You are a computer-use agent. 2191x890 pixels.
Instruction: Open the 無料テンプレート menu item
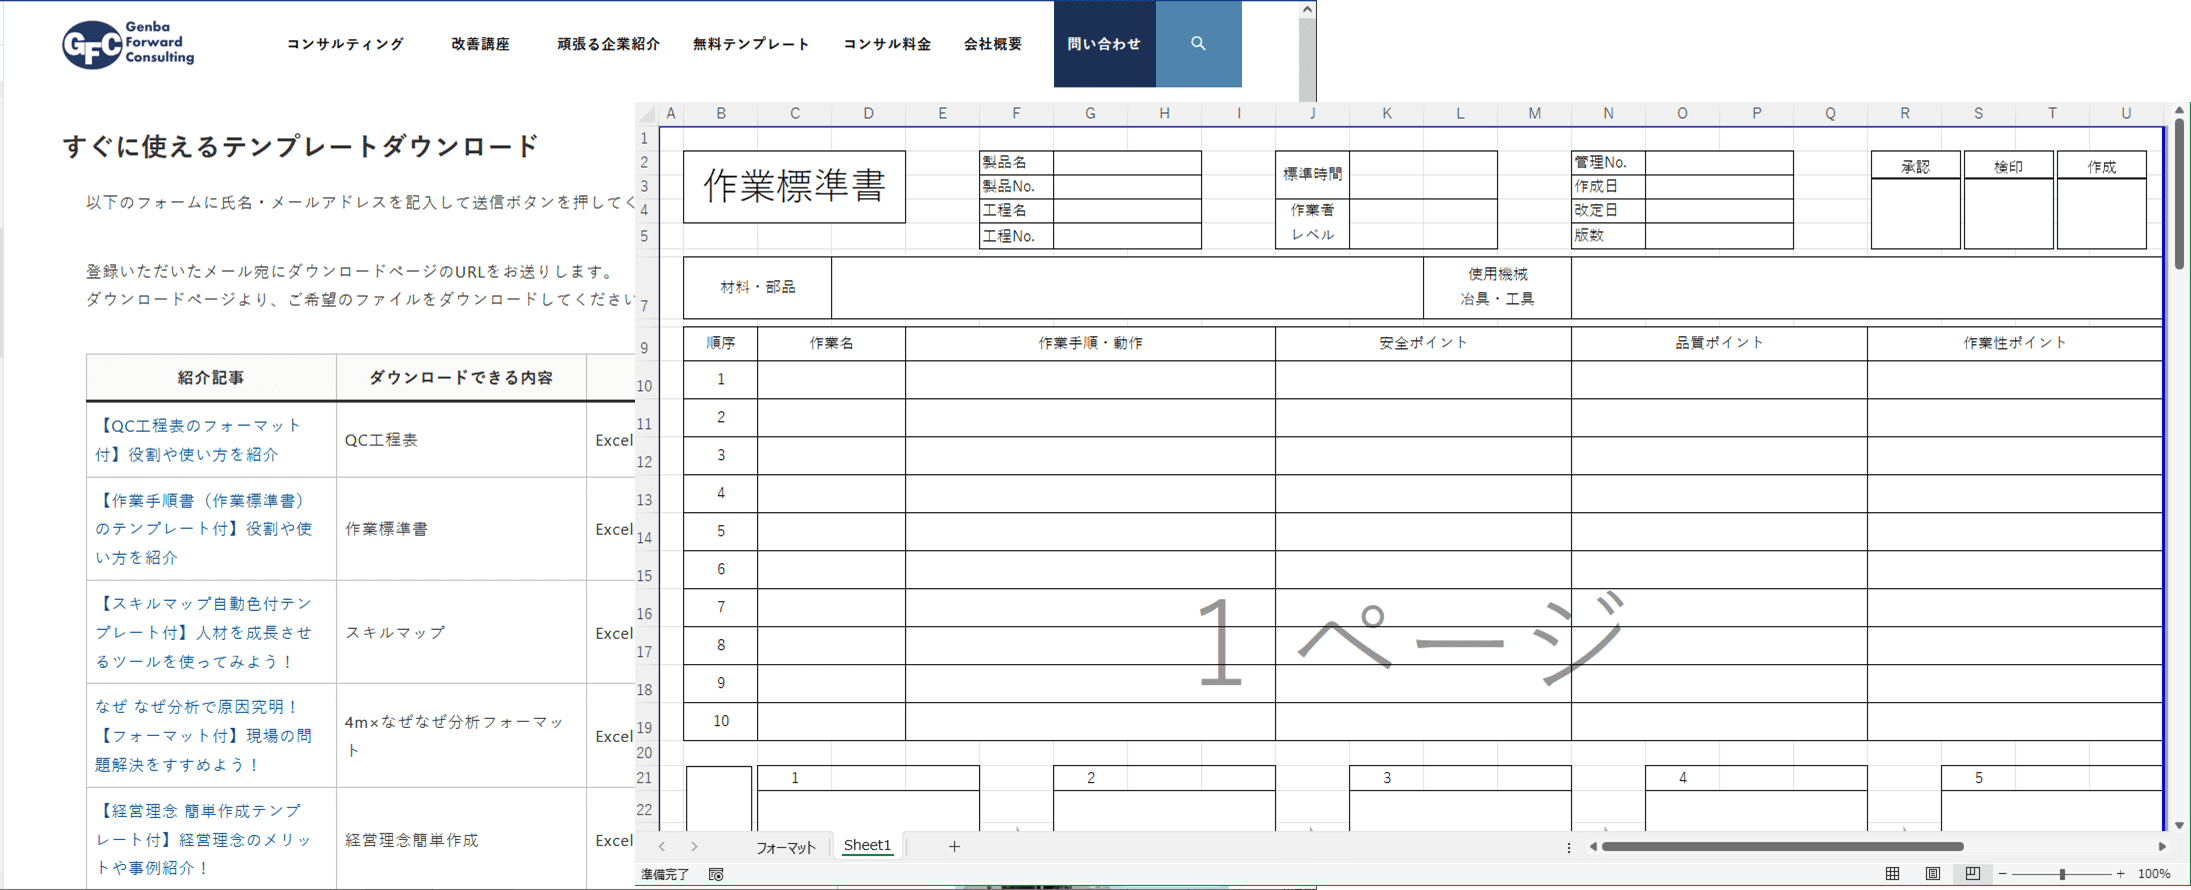pos(751,44)
